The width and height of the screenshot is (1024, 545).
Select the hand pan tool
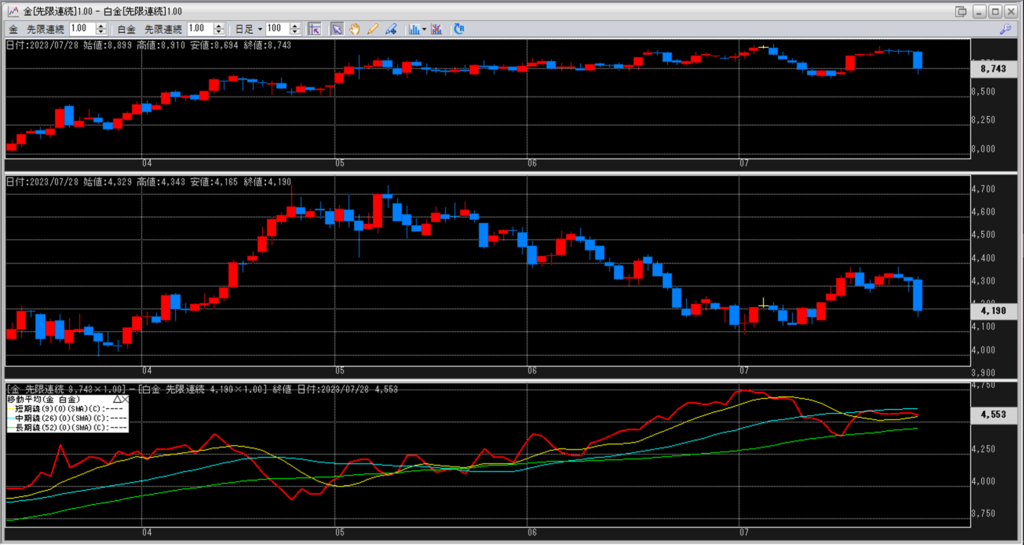coord(355,29)
